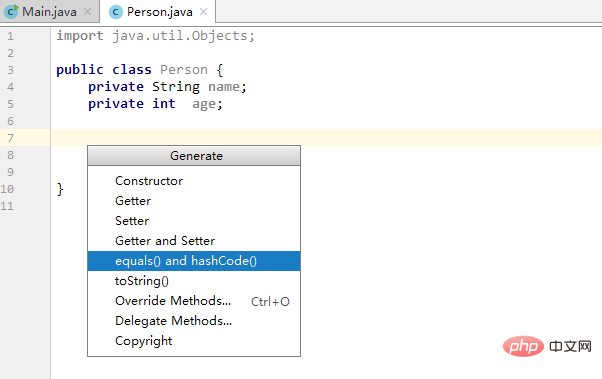This screenshot has height=379, width=602.
Task: Click line number 1 in gutter
Action: pyautogui.click(x=10, y=36)
